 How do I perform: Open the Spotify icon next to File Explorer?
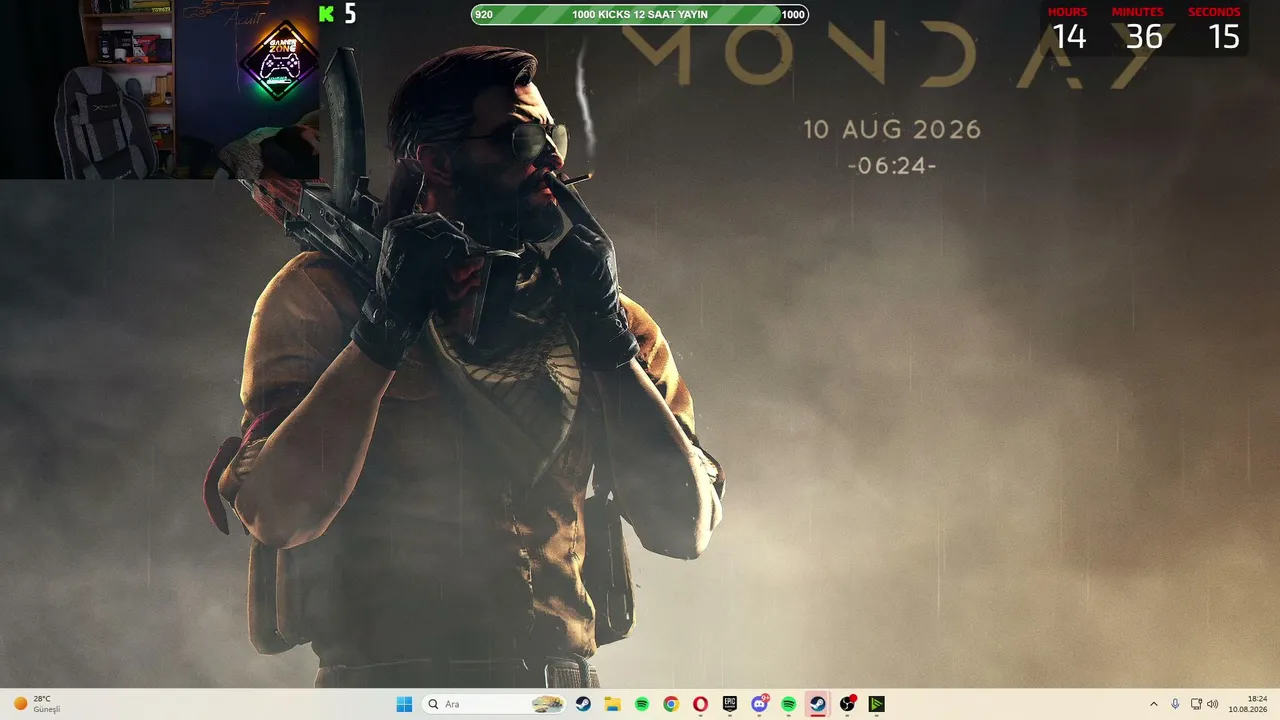click(642, 704)
